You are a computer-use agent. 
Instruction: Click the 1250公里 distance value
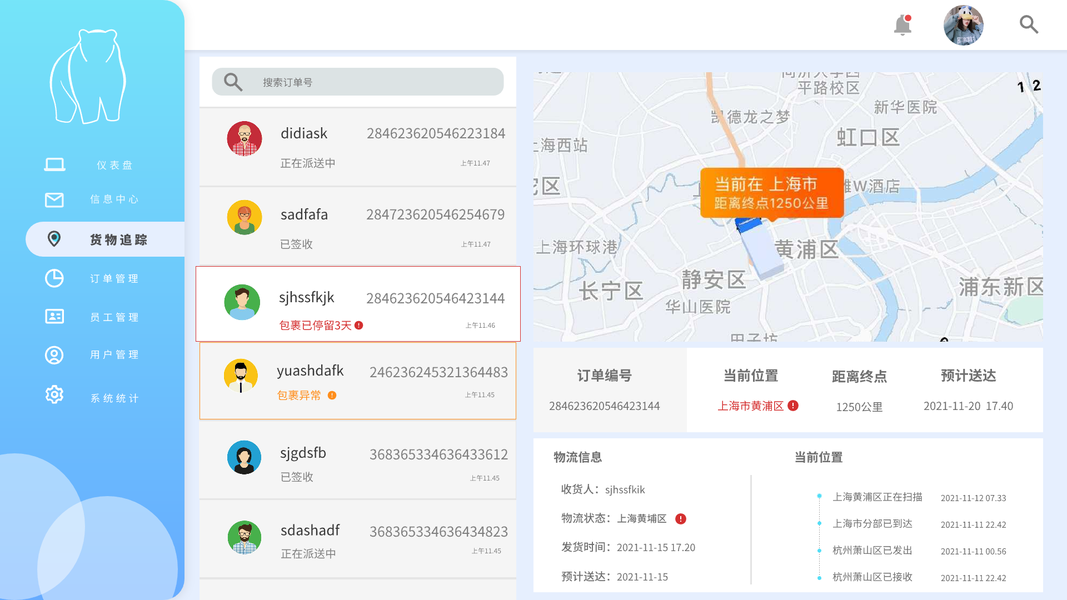pyautogui.click(x=859, y=407)
